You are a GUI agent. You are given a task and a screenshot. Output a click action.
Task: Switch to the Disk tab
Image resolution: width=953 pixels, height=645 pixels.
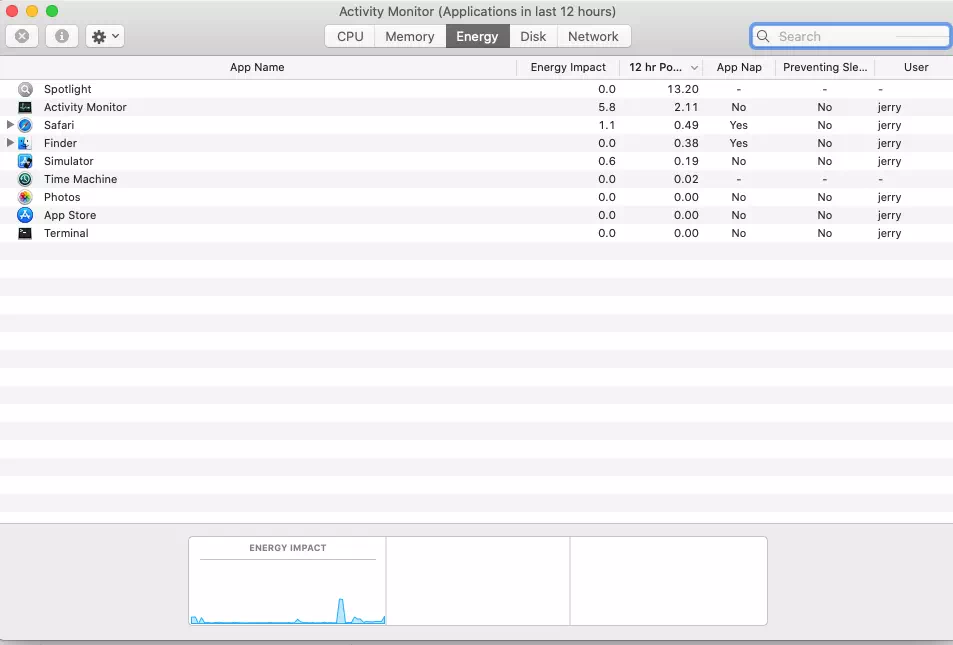[533, 36]
